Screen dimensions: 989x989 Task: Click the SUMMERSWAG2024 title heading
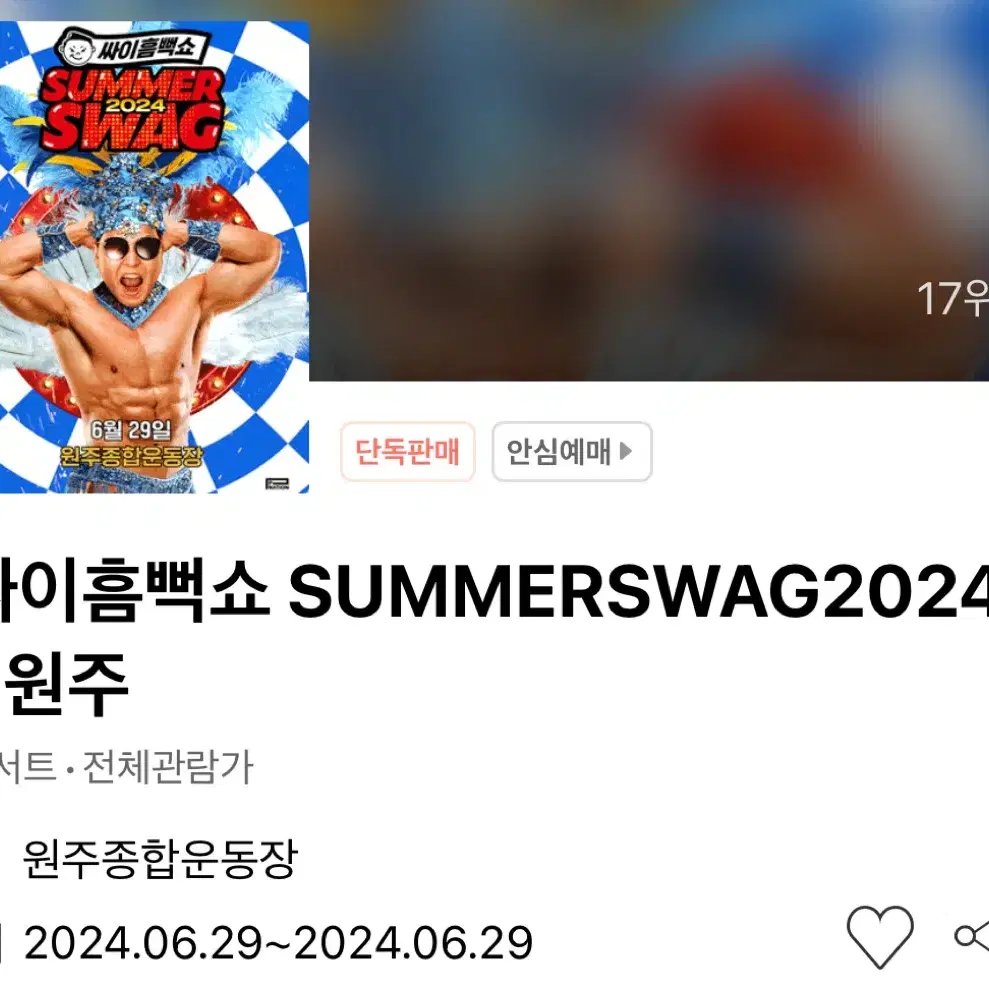coord(494,593)
